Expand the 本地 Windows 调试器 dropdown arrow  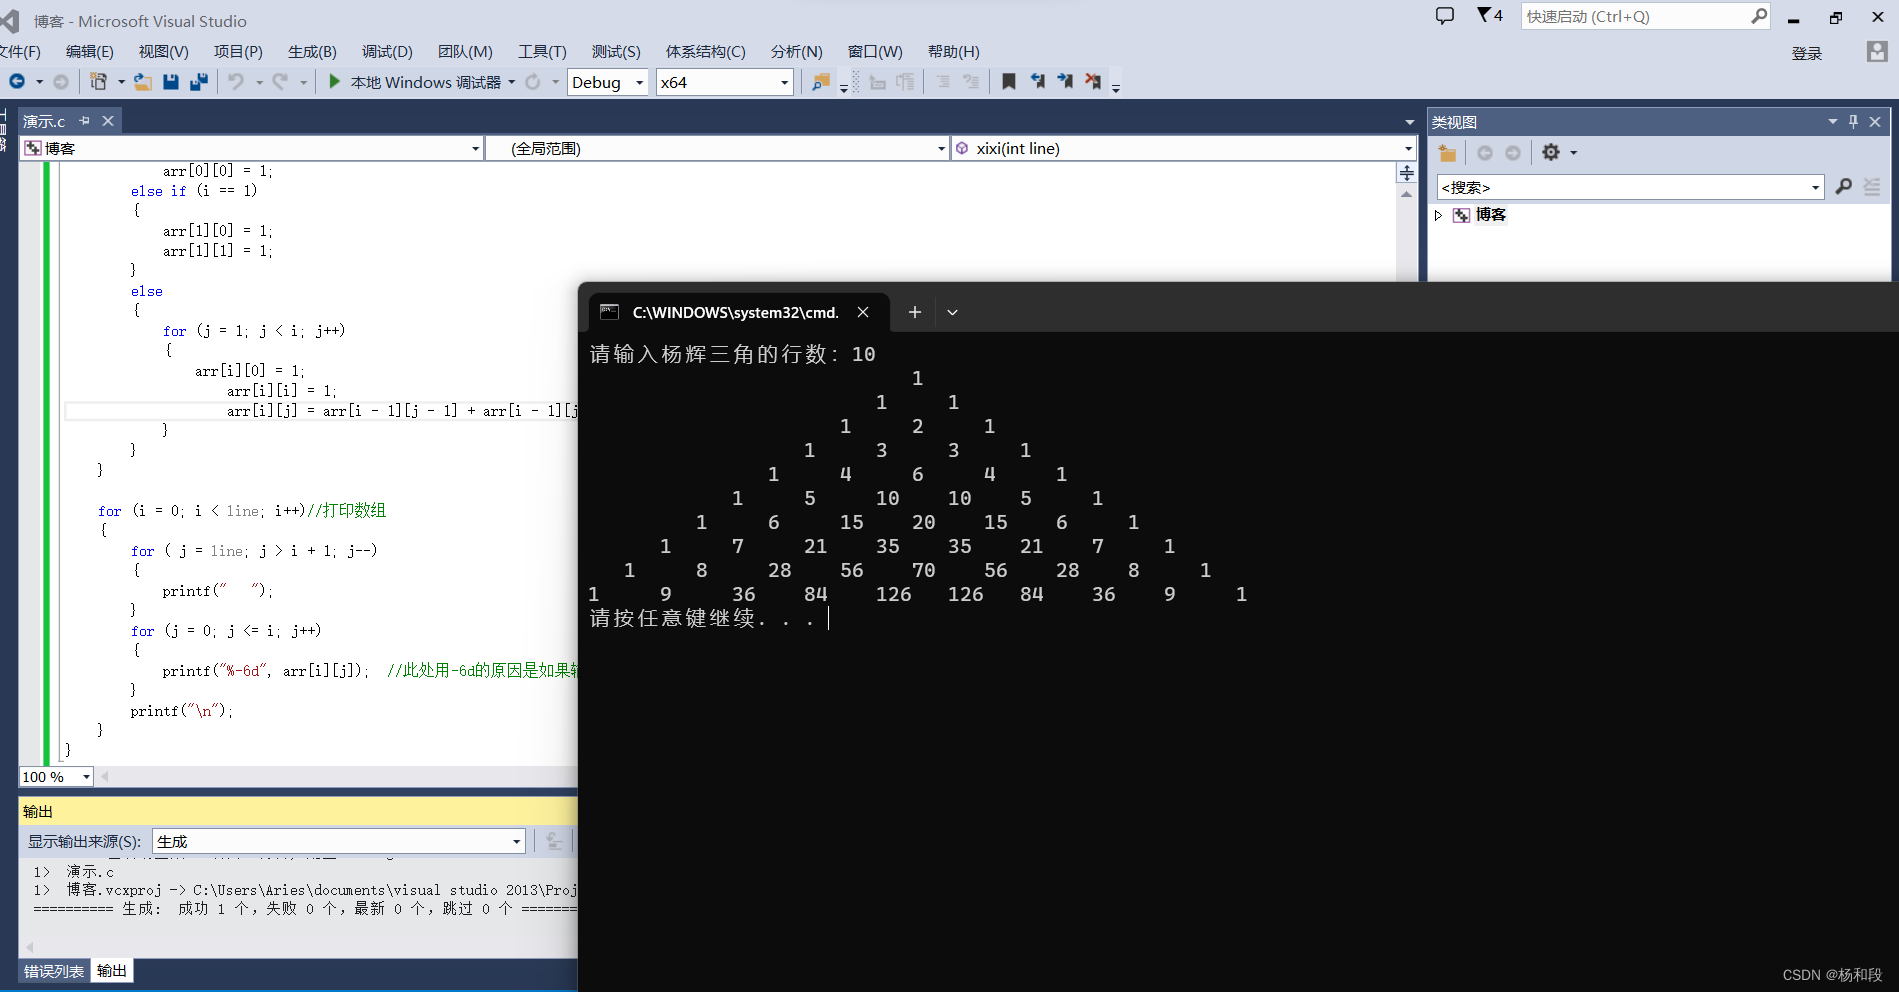(512, 83)
